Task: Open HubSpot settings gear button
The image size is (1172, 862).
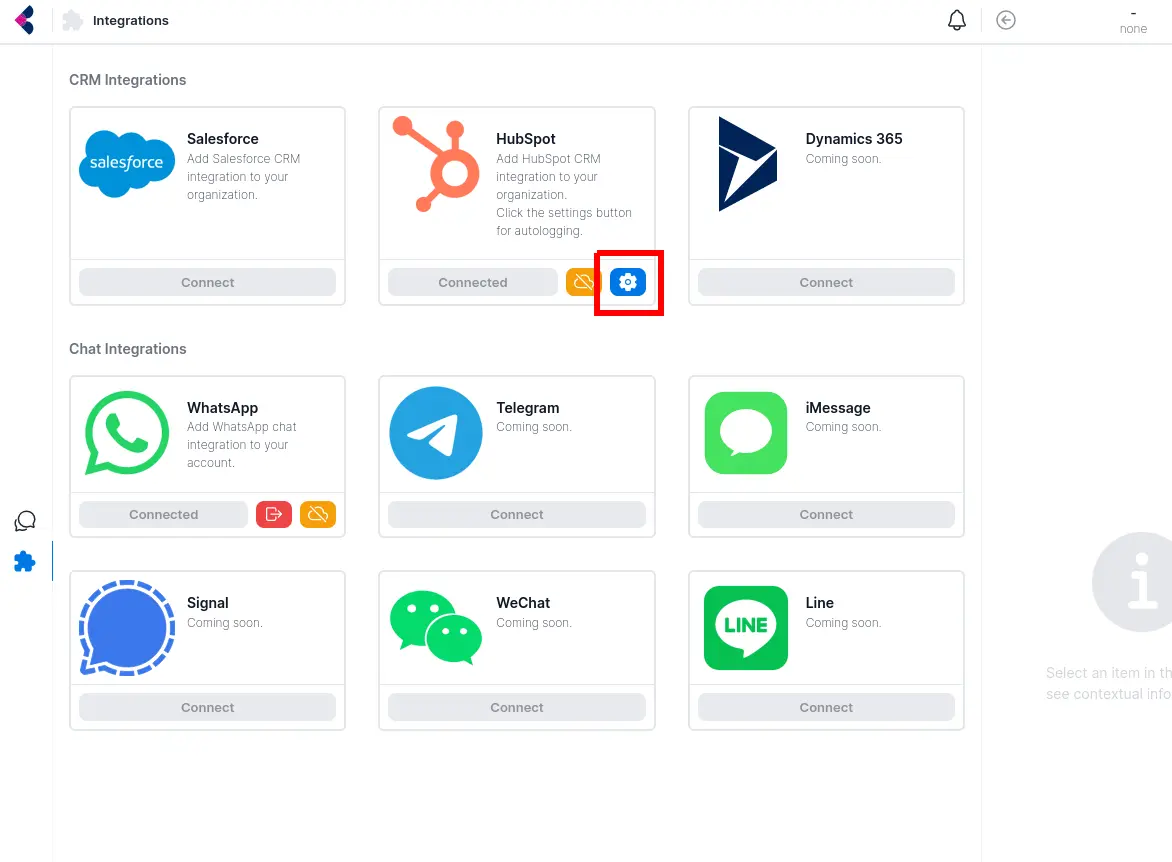Action: coord(628,282)
